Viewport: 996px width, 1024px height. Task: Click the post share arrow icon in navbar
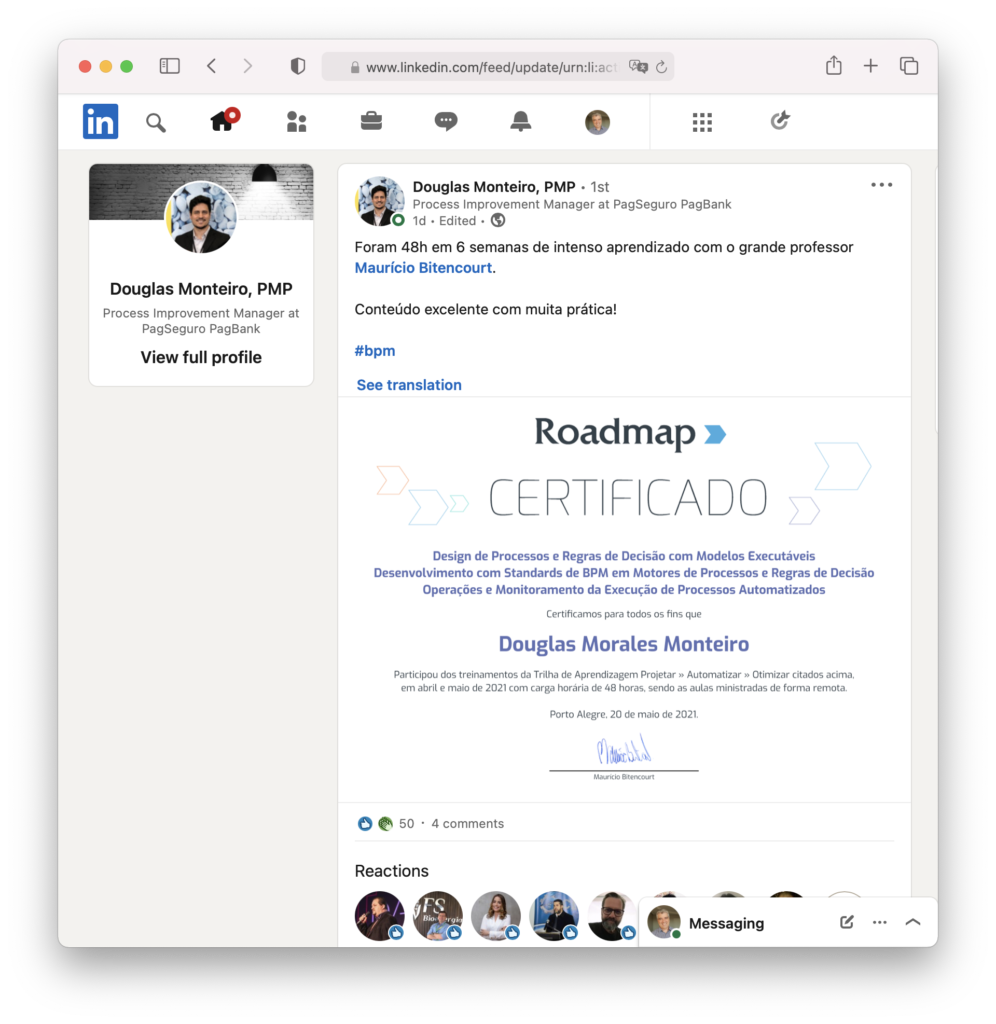[780, 121]
